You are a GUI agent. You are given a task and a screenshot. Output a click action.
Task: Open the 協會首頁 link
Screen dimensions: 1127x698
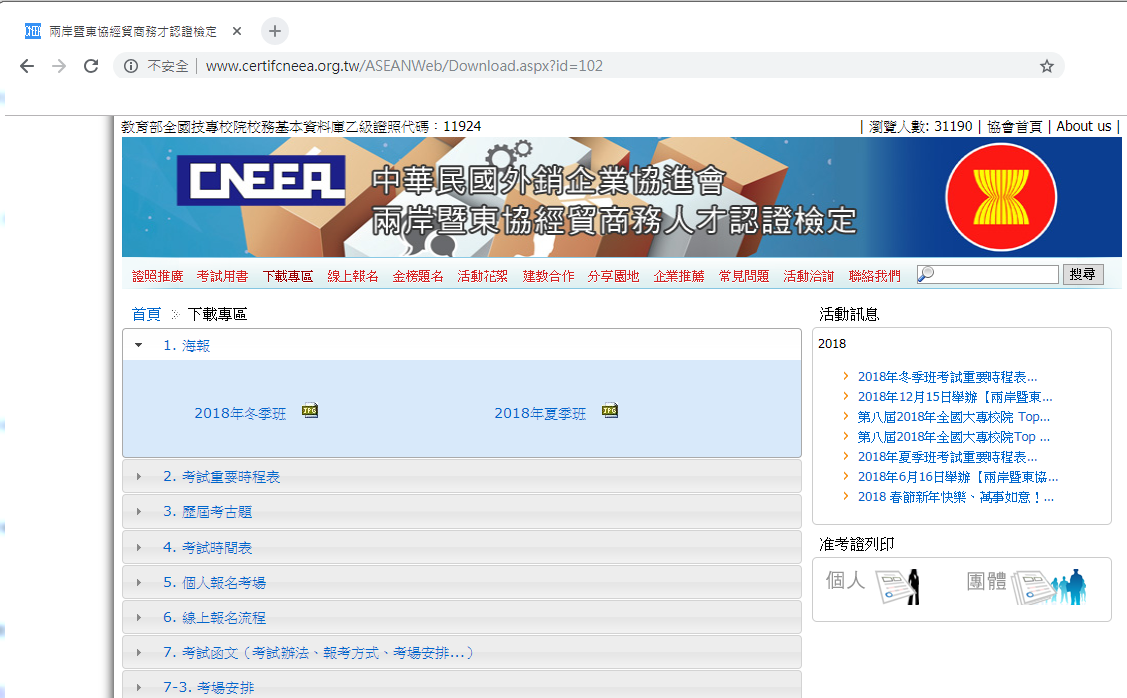(x=1014, y=127)
